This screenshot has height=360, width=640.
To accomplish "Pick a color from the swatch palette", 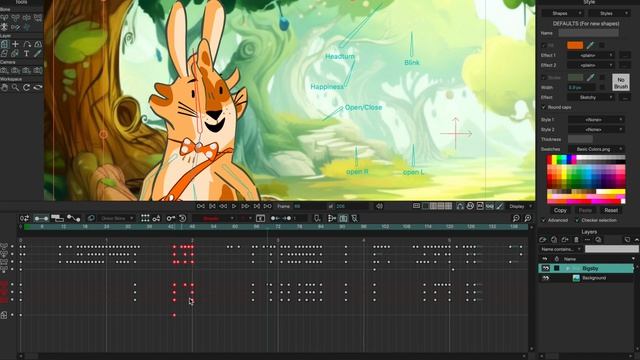I will coord(586,179).
